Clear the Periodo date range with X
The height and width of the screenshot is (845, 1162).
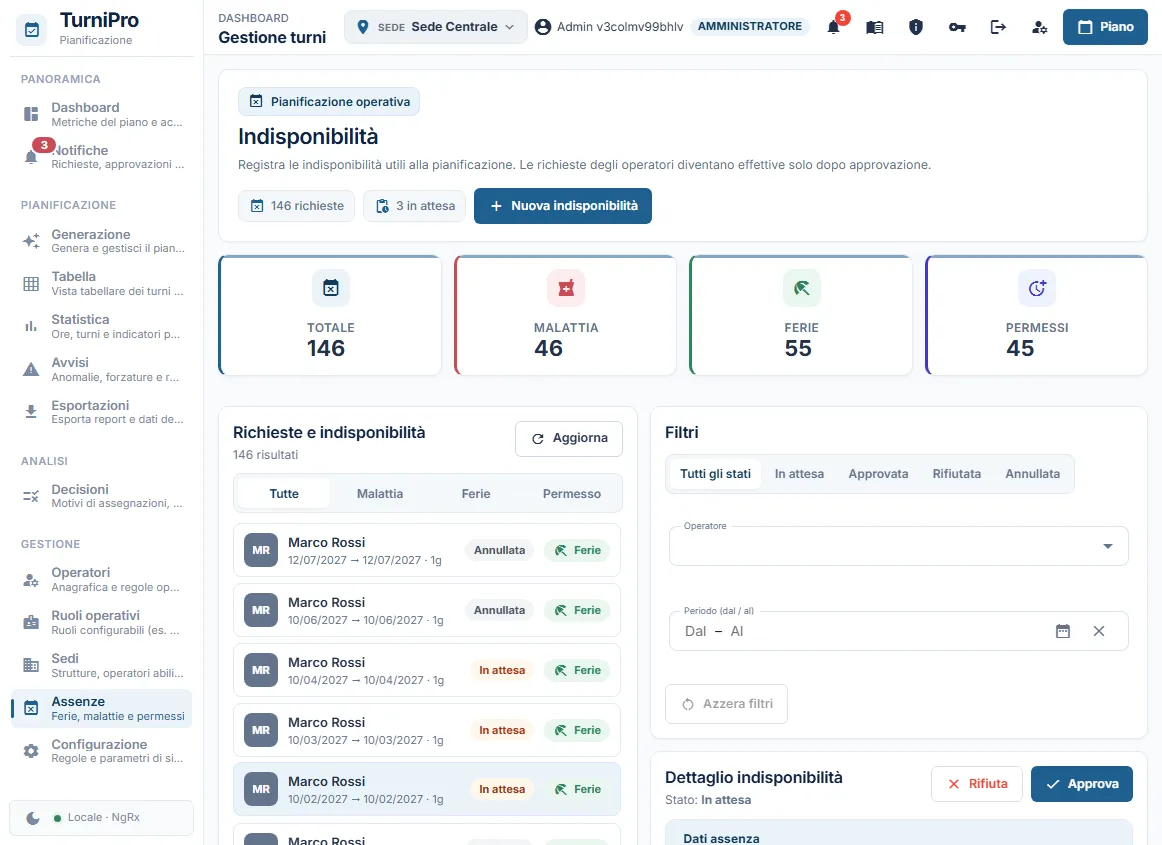point(1099,631)
